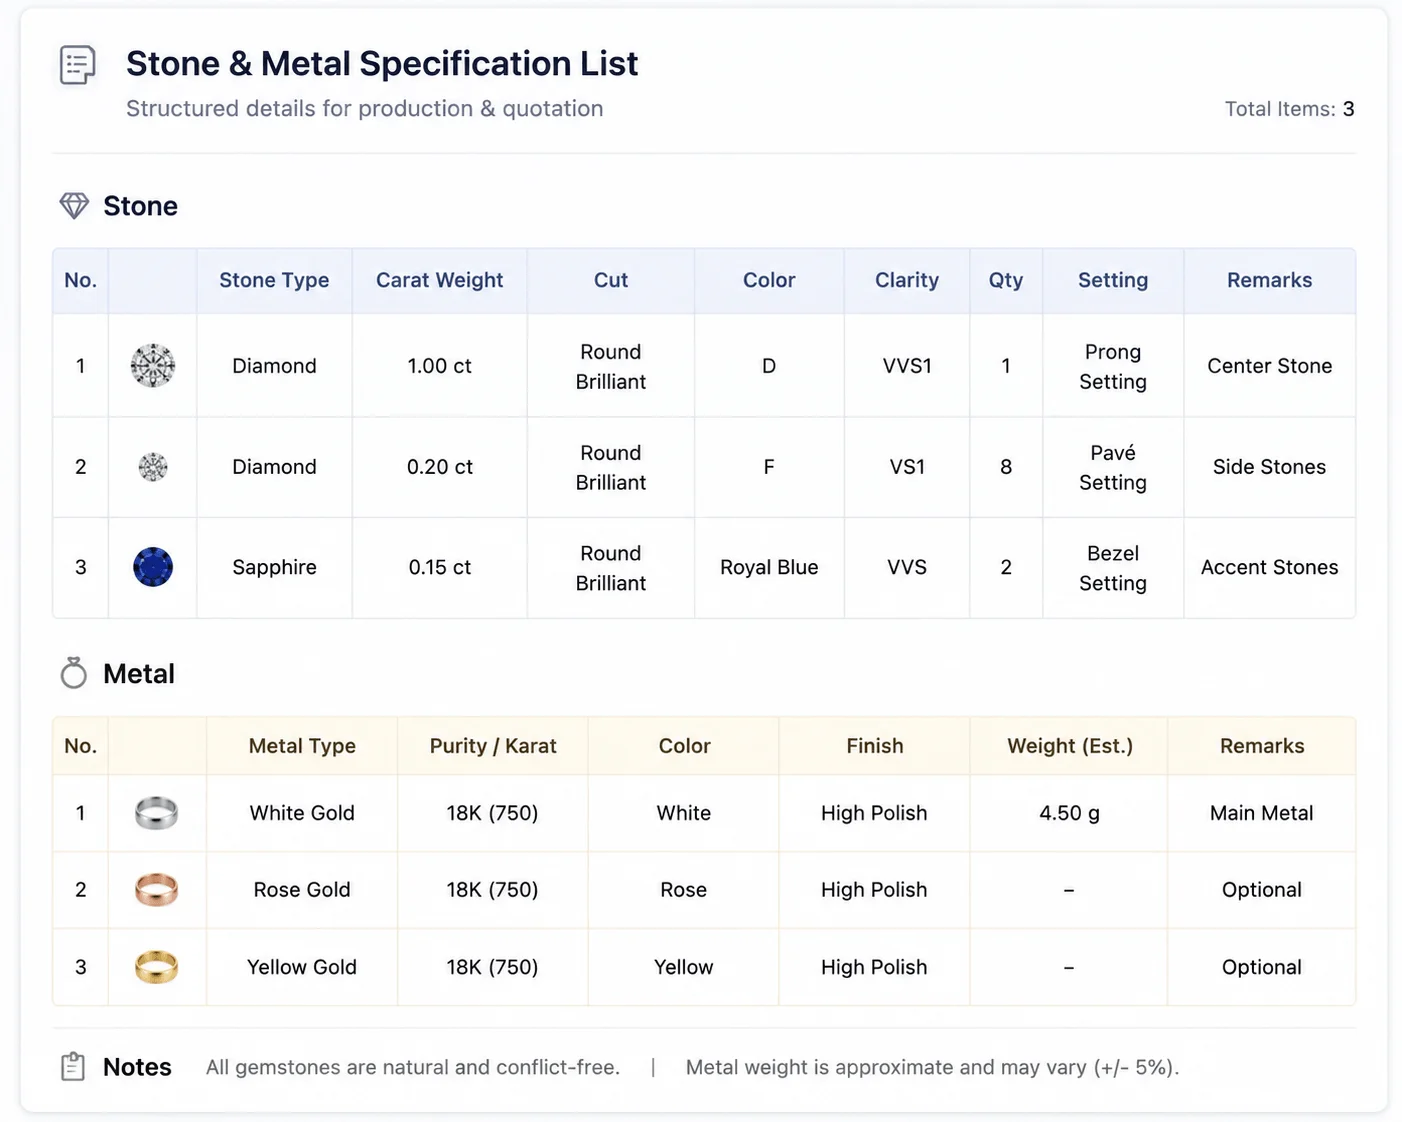The width and height of the screenshot is (1402, 1122).
Task: Click the Main Metal remark cell
Action: tap(1261, 813)
